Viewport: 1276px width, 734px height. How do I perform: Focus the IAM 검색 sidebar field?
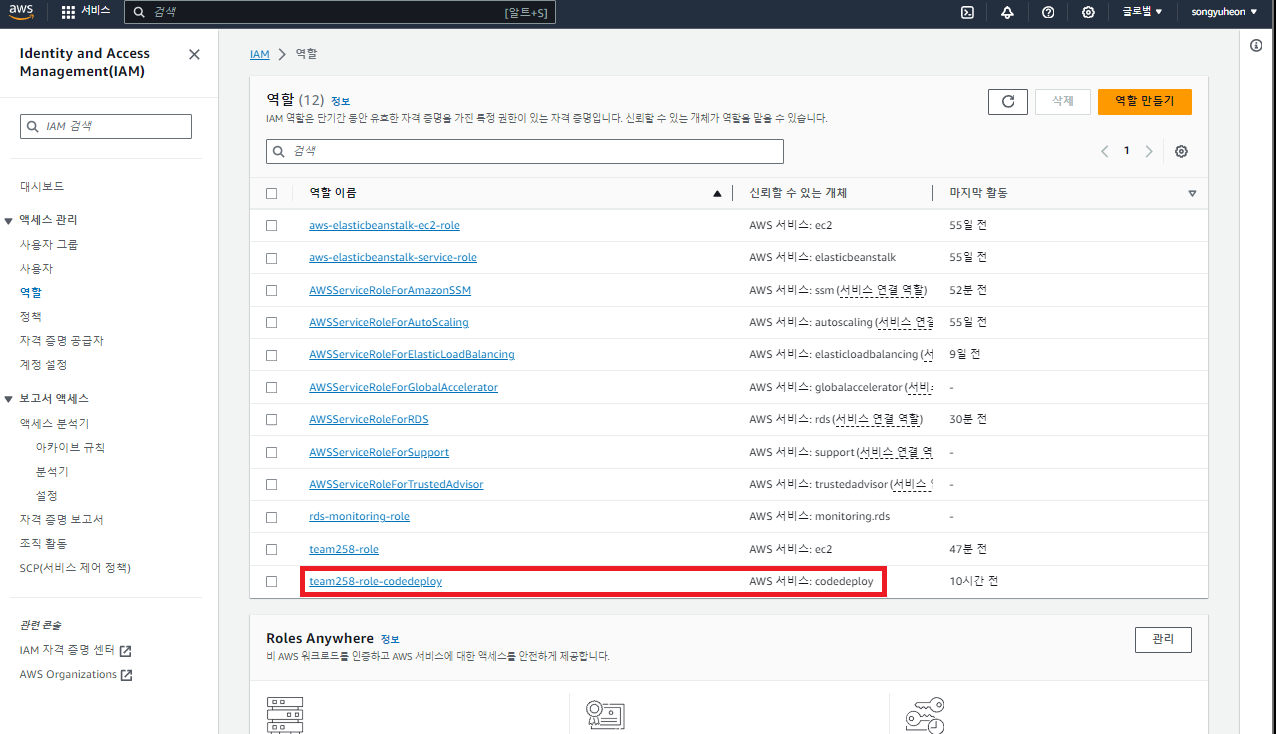(x=105, y=126)
